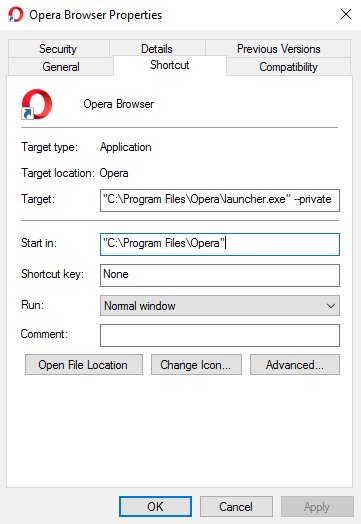Expand the Run window mode dropdown
Image resolution: width=361 pixels, height=524 pixels.
(x=220, y=305)
